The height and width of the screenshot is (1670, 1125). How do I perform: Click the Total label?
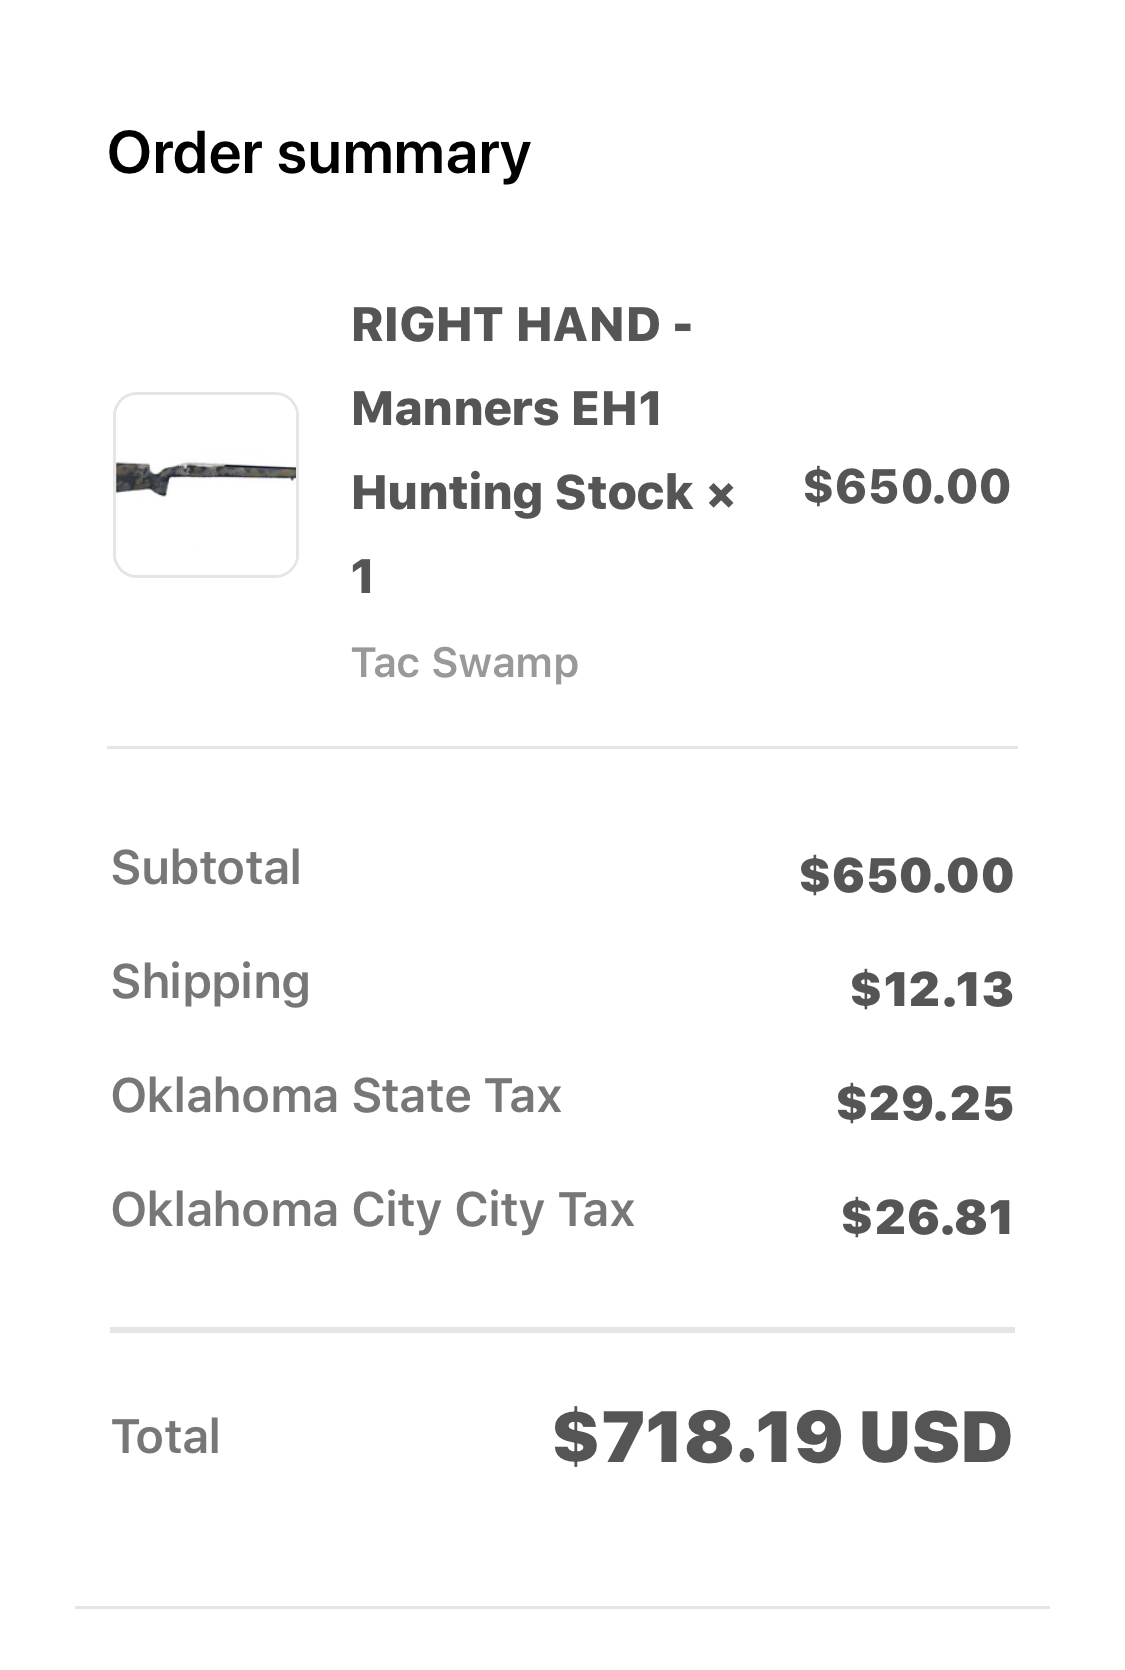click(x=166, y=1437)
